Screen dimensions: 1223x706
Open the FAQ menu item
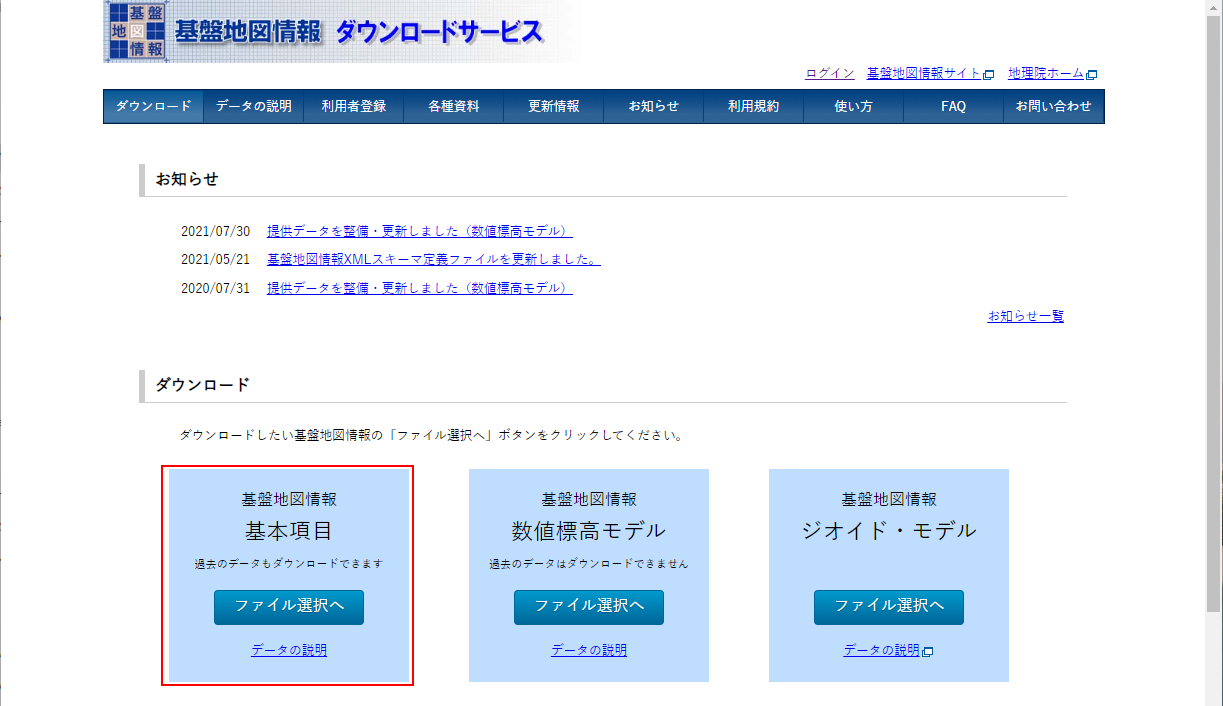coord(953,107)
